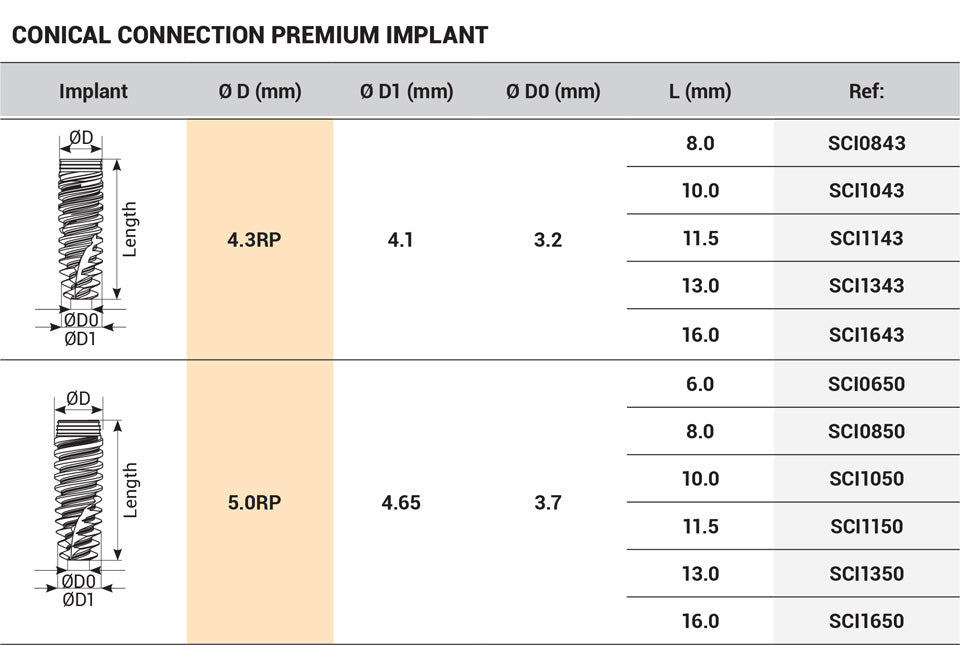Open reference SCI1043
Image resolution: width=960 pixels, height=646 pixels.
866,190
